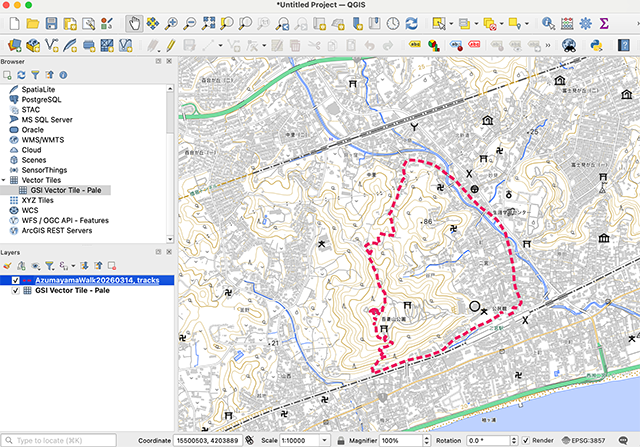Open the Statistical Summary sigma icon
Viewport: 640px width, 447px height.
(x=604, y=23)
